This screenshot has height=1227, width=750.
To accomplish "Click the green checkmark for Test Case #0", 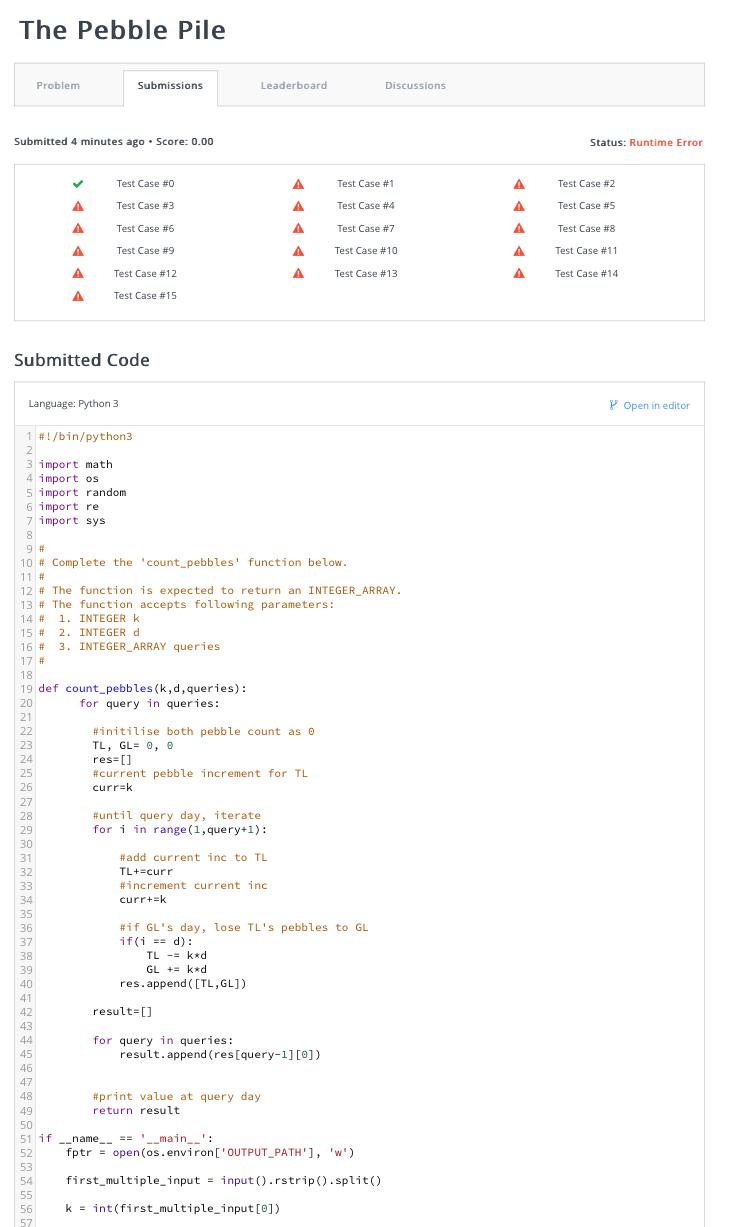I will click(x=78, y=184).
